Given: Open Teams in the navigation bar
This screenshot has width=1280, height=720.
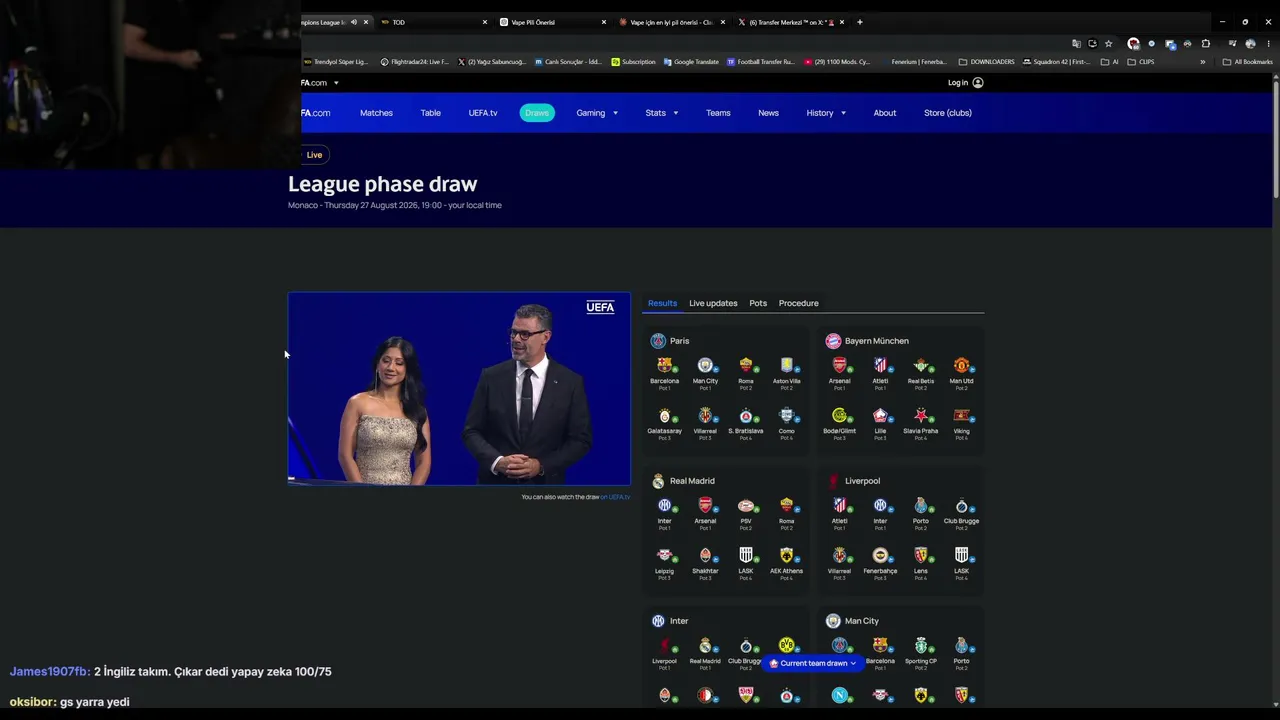Looking at the screenshot, I should 718,113.
